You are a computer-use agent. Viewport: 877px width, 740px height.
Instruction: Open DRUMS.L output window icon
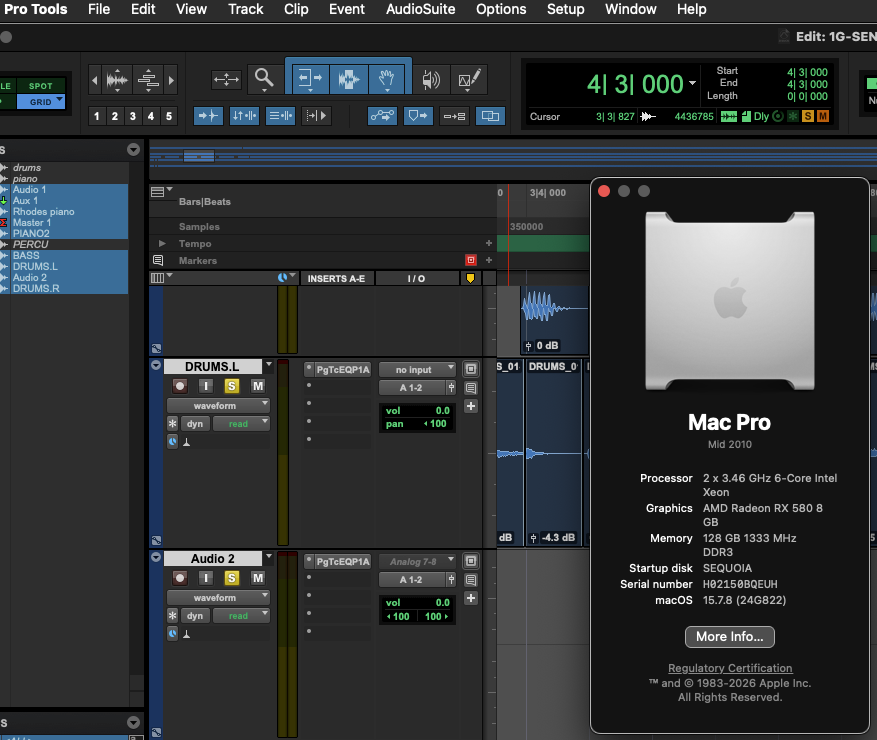[x=471, y=369]
